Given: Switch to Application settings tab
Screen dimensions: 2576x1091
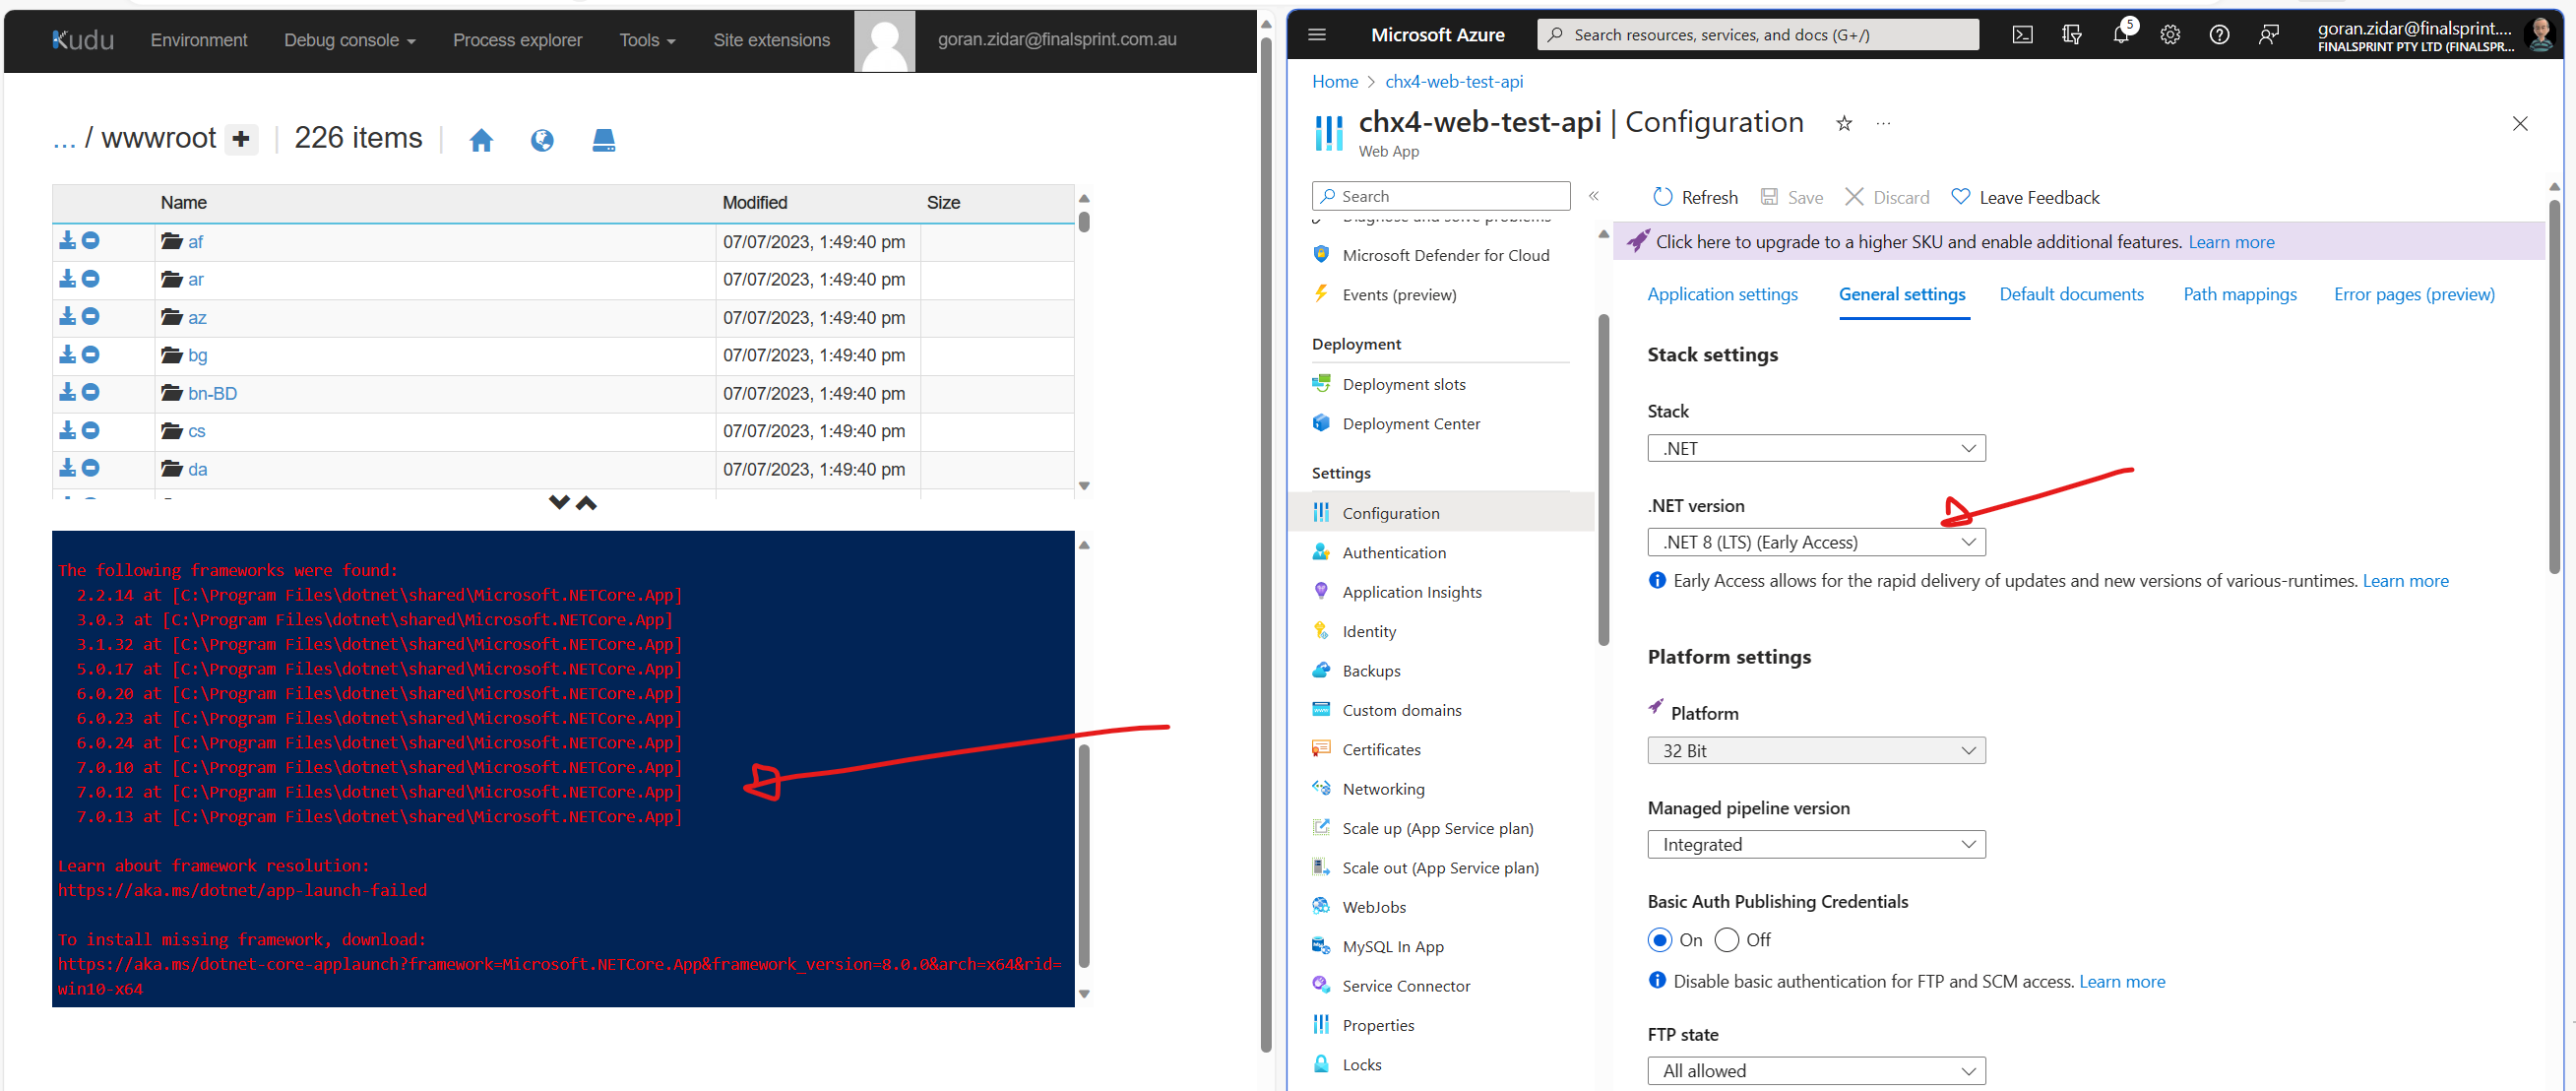Looking at the screenshot, I should pos(1722,294).
